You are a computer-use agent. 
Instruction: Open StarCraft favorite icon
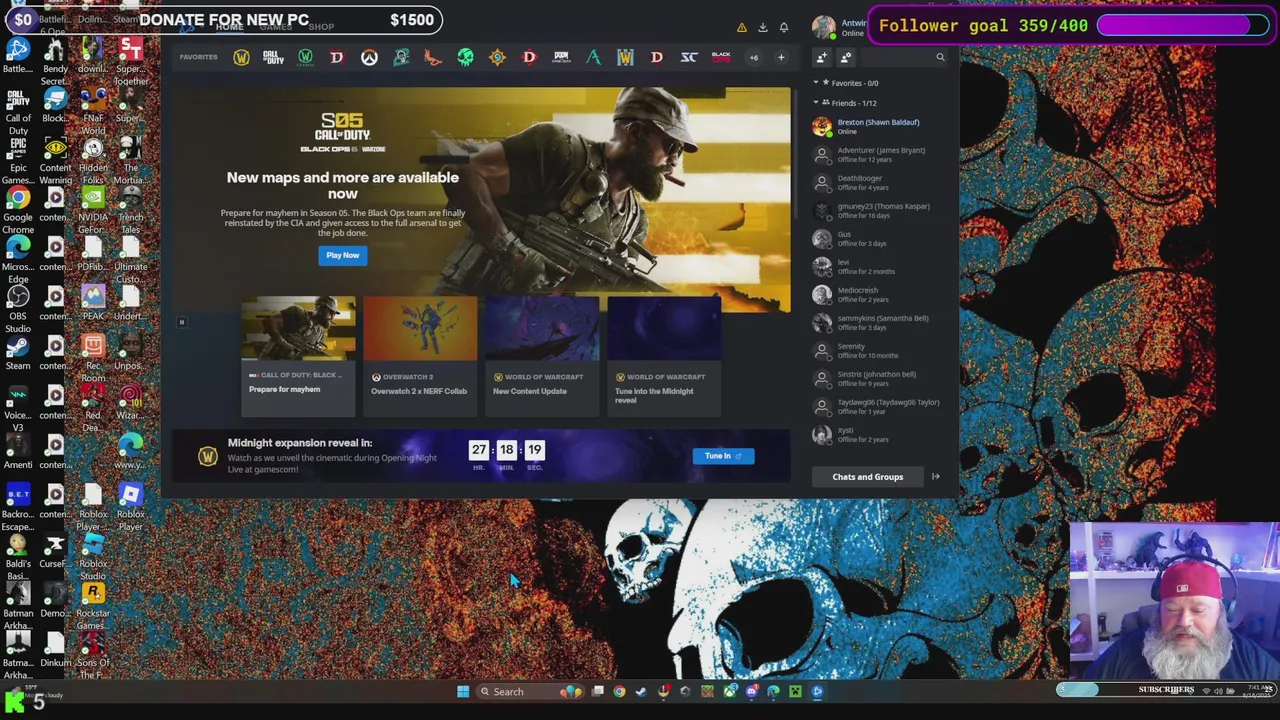[689, 58]
